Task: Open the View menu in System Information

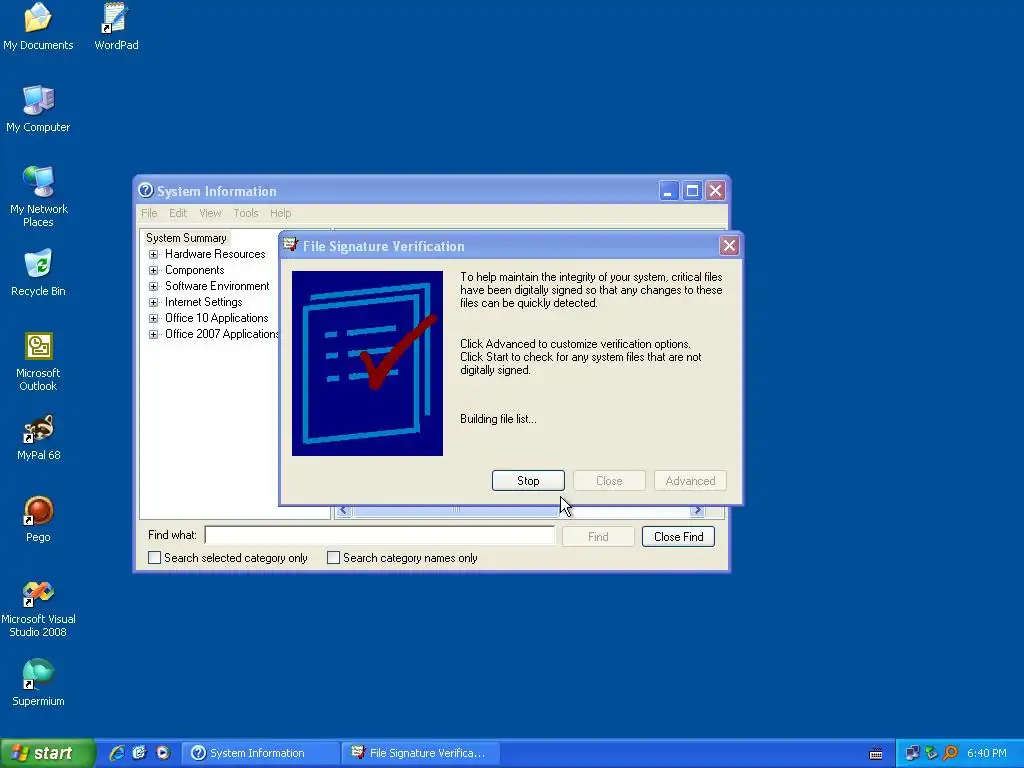Action: click(x=210, y=213)
